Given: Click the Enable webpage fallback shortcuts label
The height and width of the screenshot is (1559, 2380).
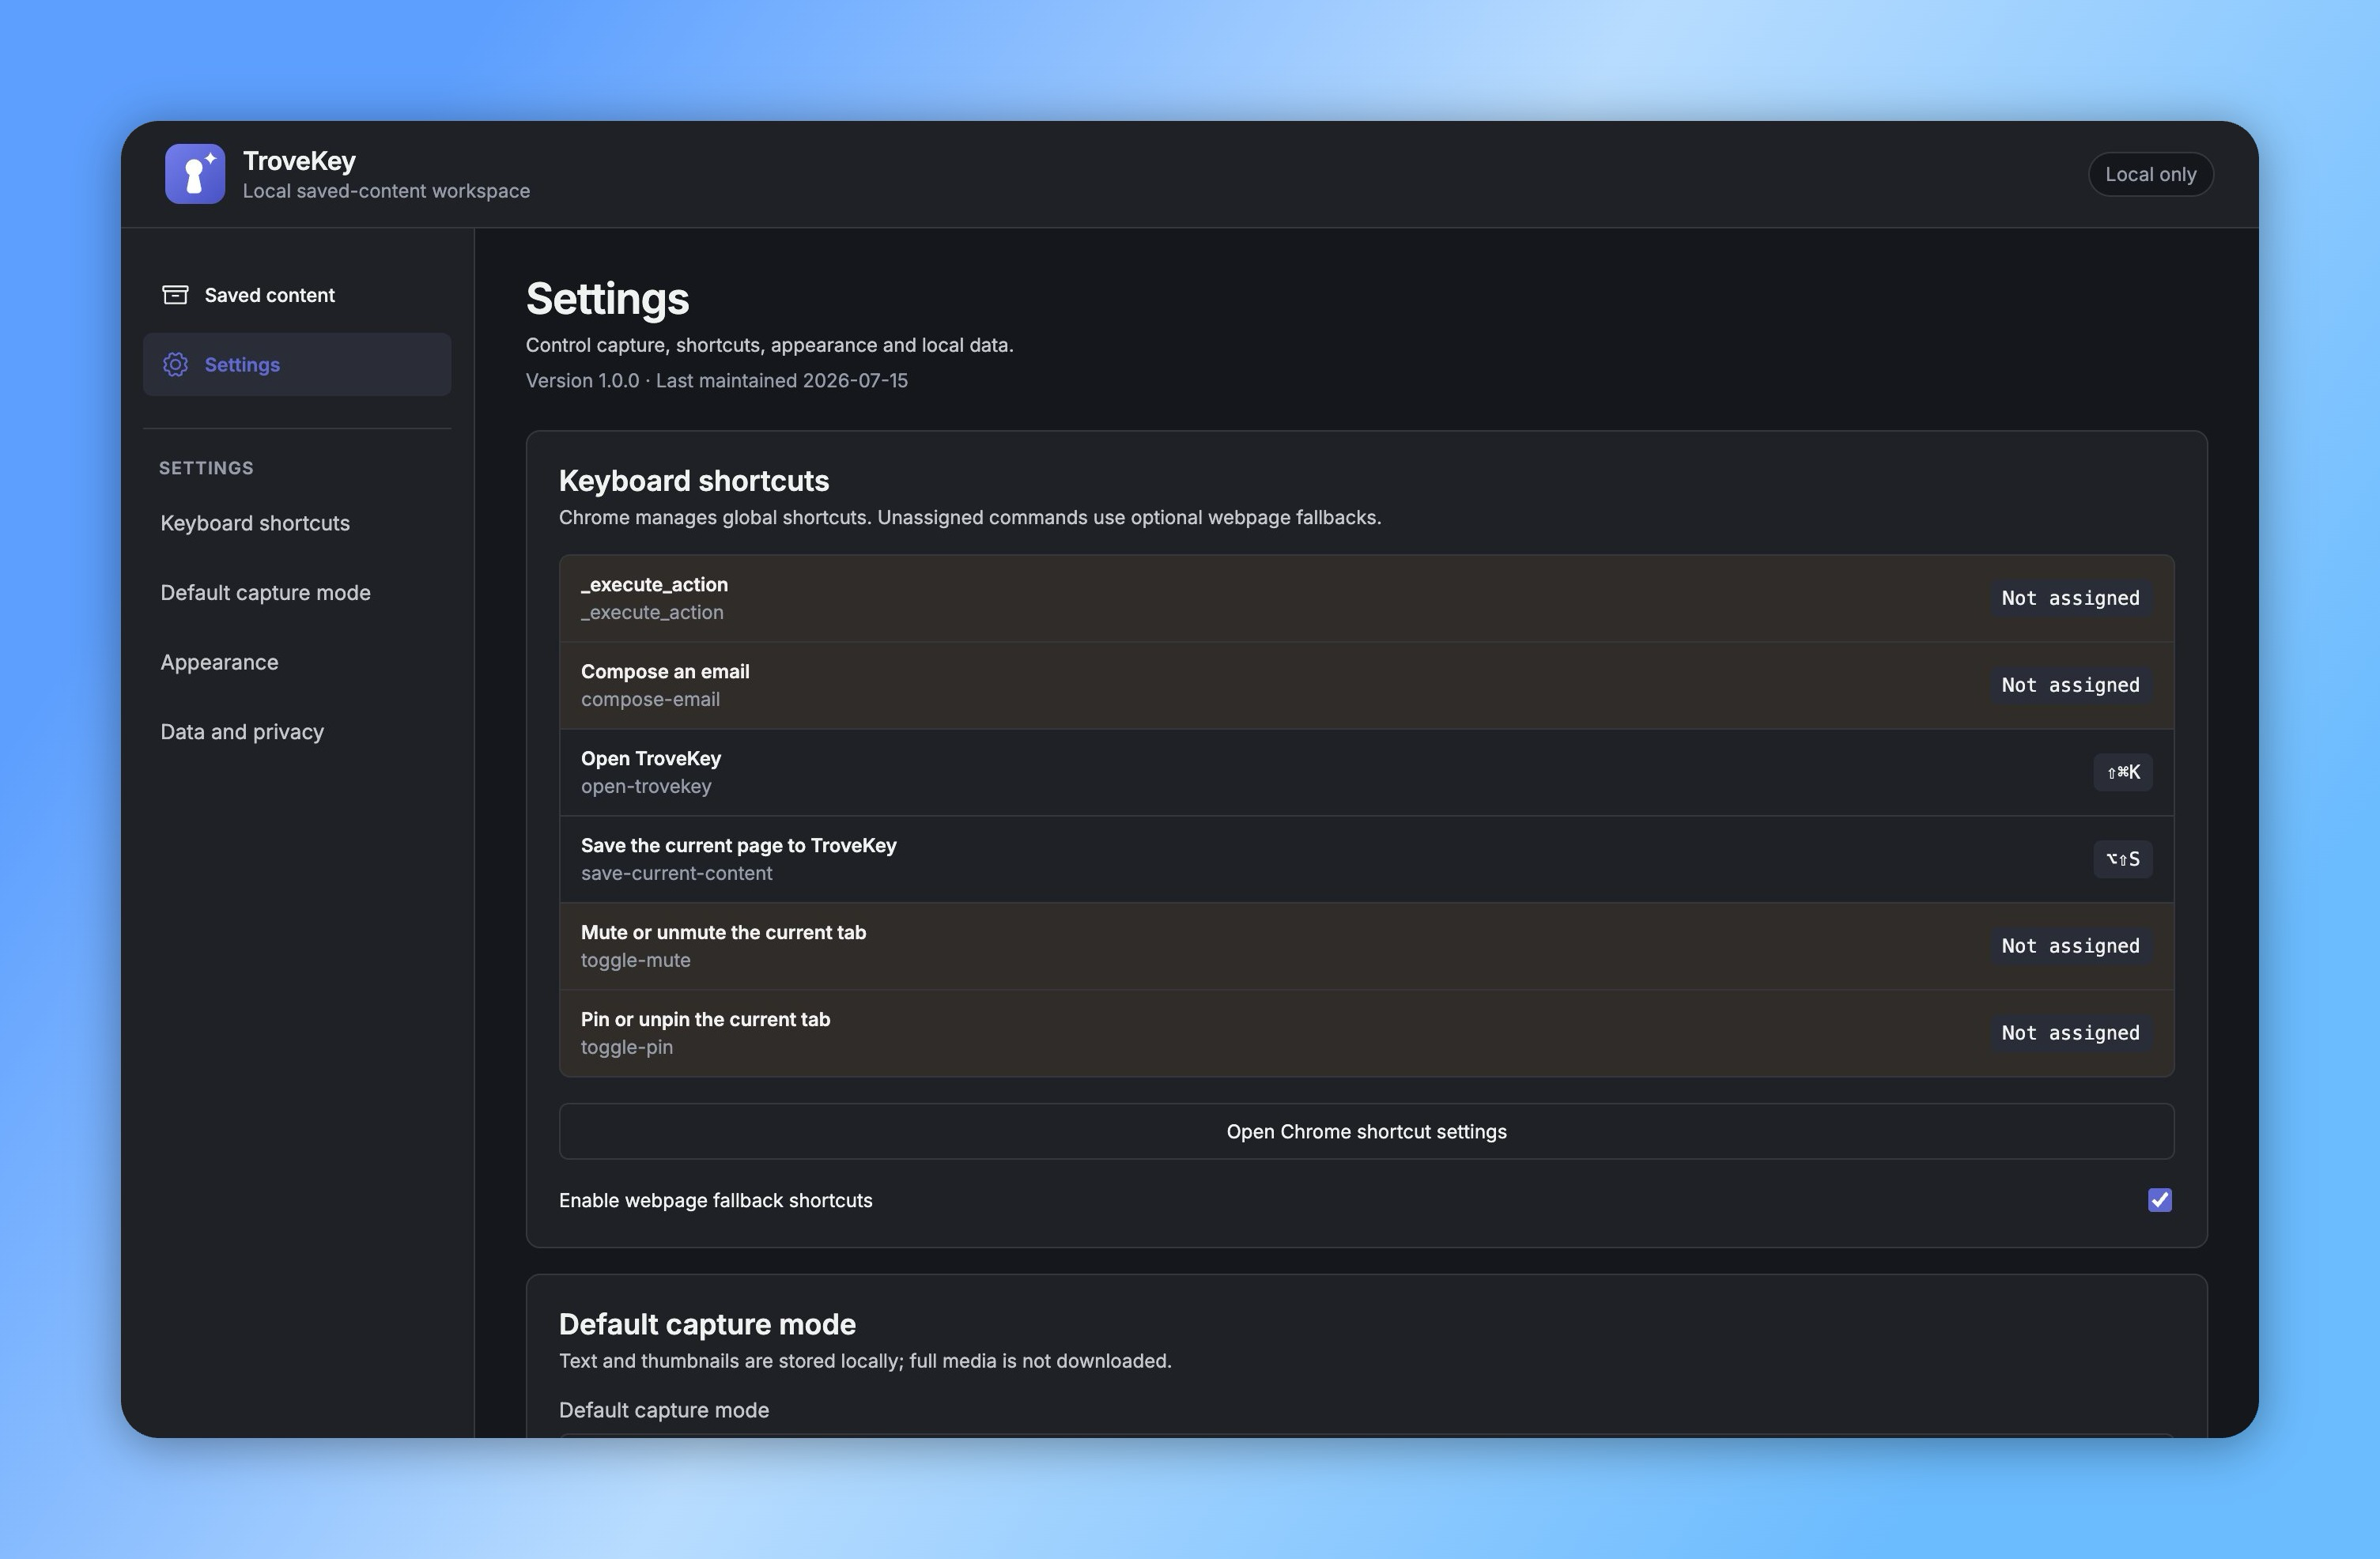Looking at the screenshot, I should [x=715, y=1200].
